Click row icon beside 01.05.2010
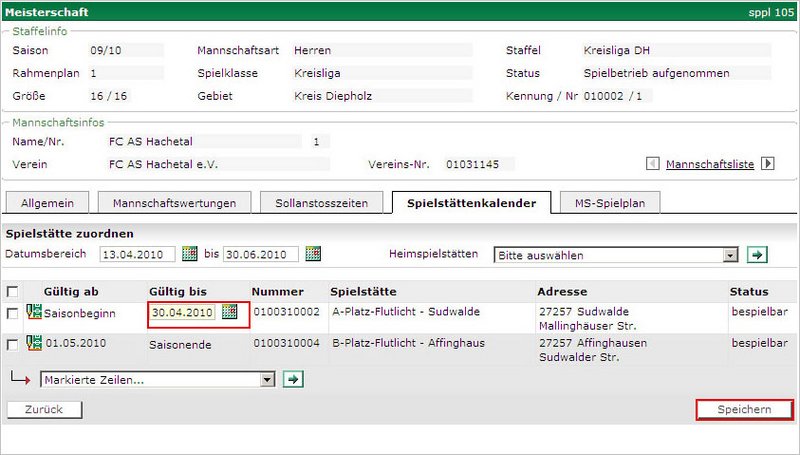The image size is (800, 455). click(x=34, y=344)
